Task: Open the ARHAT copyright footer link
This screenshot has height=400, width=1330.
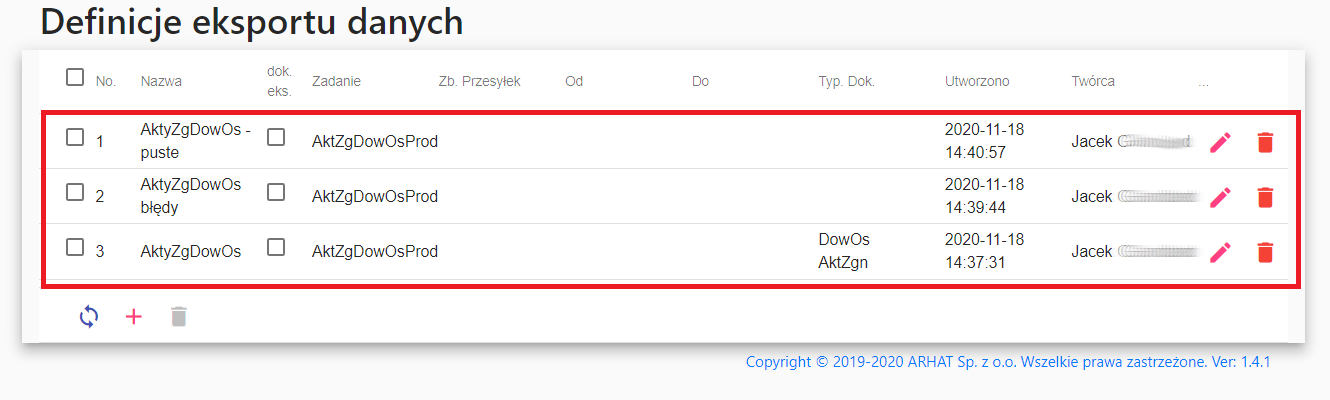Action: tap(1007, 362)
